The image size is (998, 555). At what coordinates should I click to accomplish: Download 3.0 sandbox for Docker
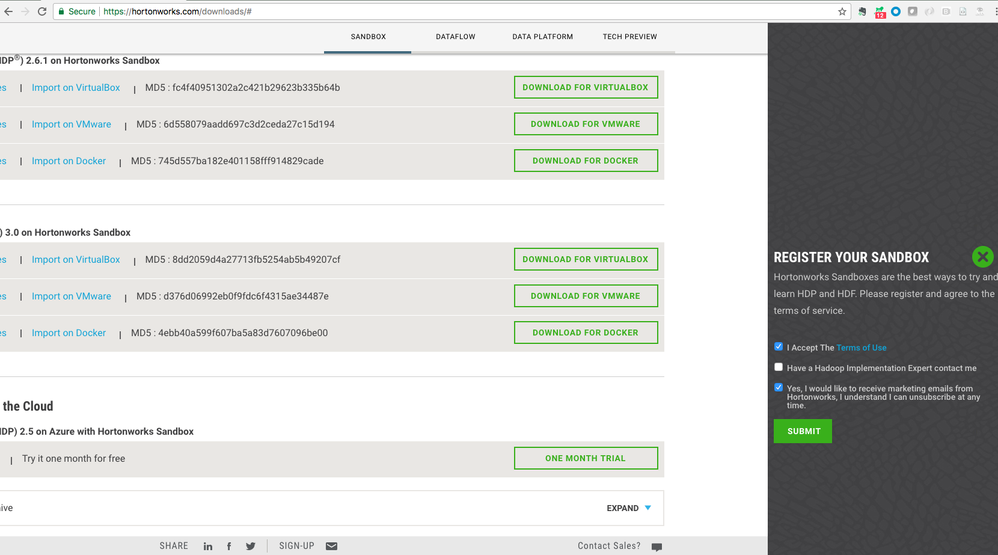(x=586, y=333)
